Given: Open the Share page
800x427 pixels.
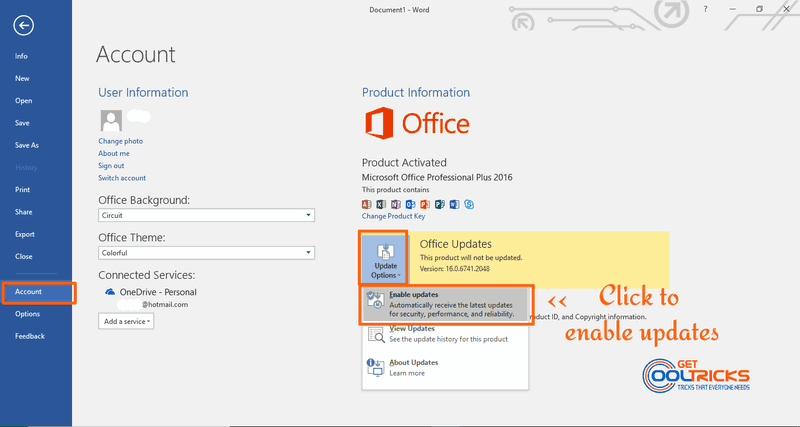Looking at the screenshot, I should (x=23, y=212).
